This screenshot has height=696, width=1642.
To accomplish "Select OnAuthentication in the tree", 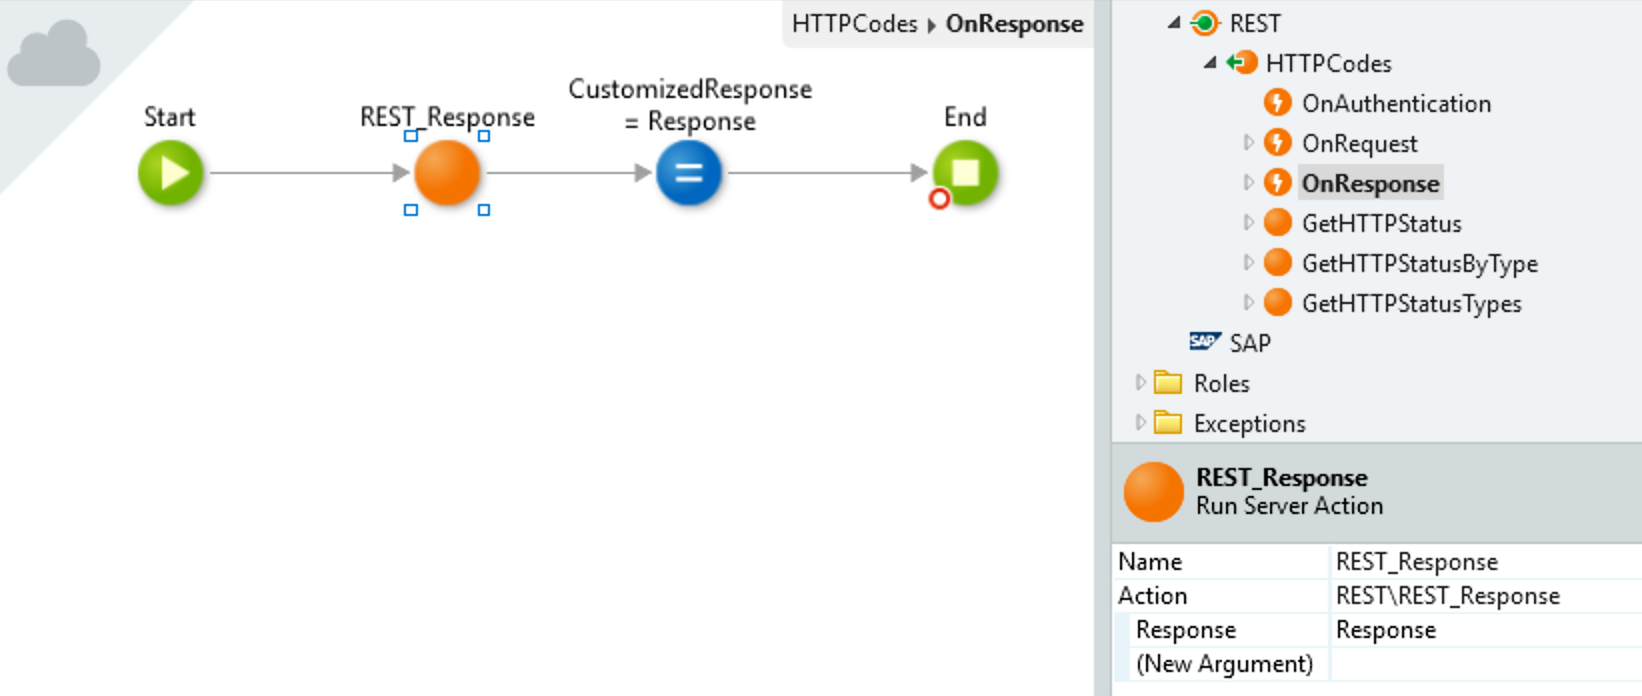I will [x=1396, y=103].
